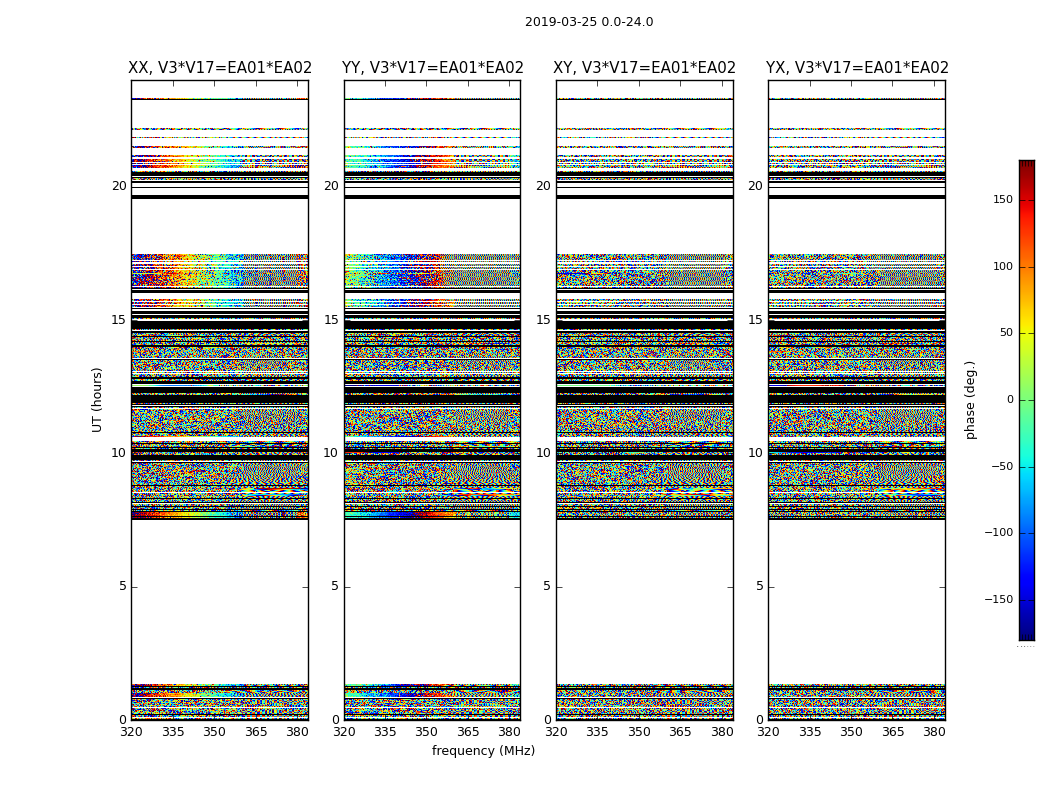Click the YX, V3*V17=EA01*EA02 panel title
Image resolution: width=1050 pixels, height=800 pixels.
tap(857, 68)
